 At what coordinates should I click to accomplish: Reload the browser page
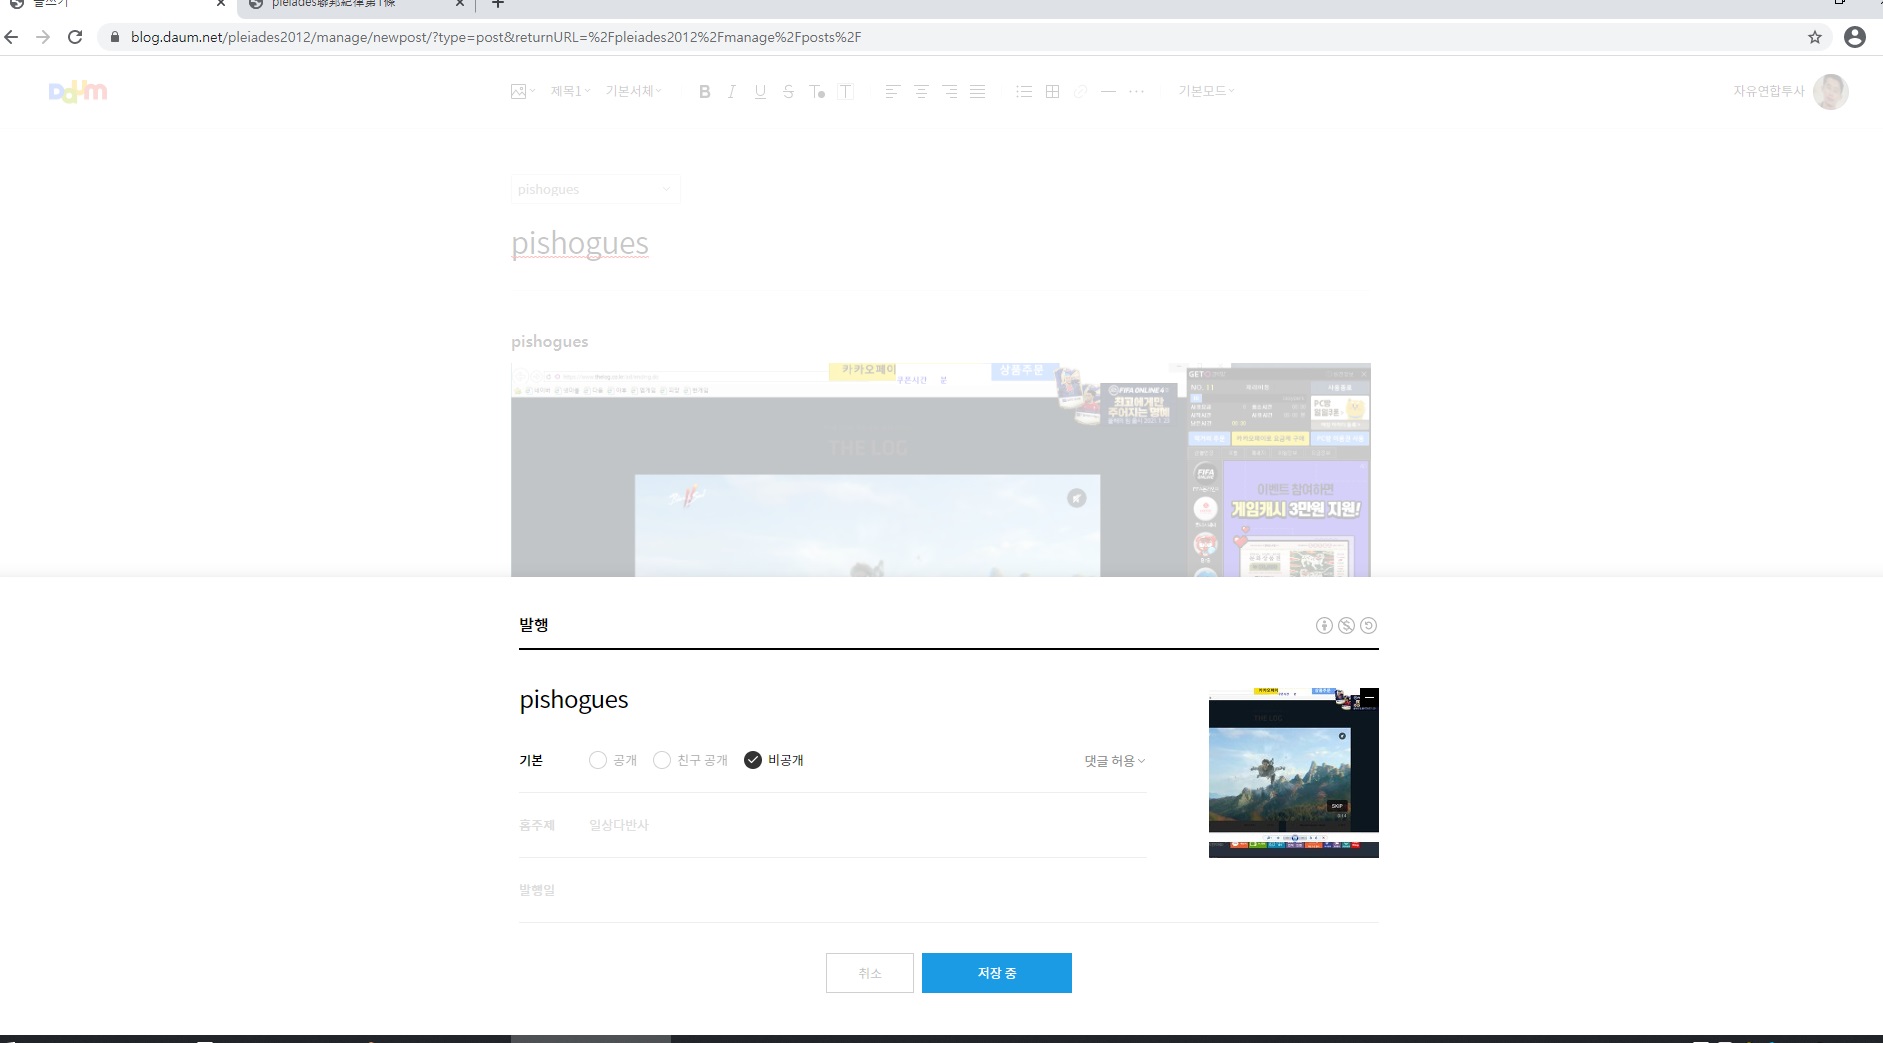coord(75,37)
